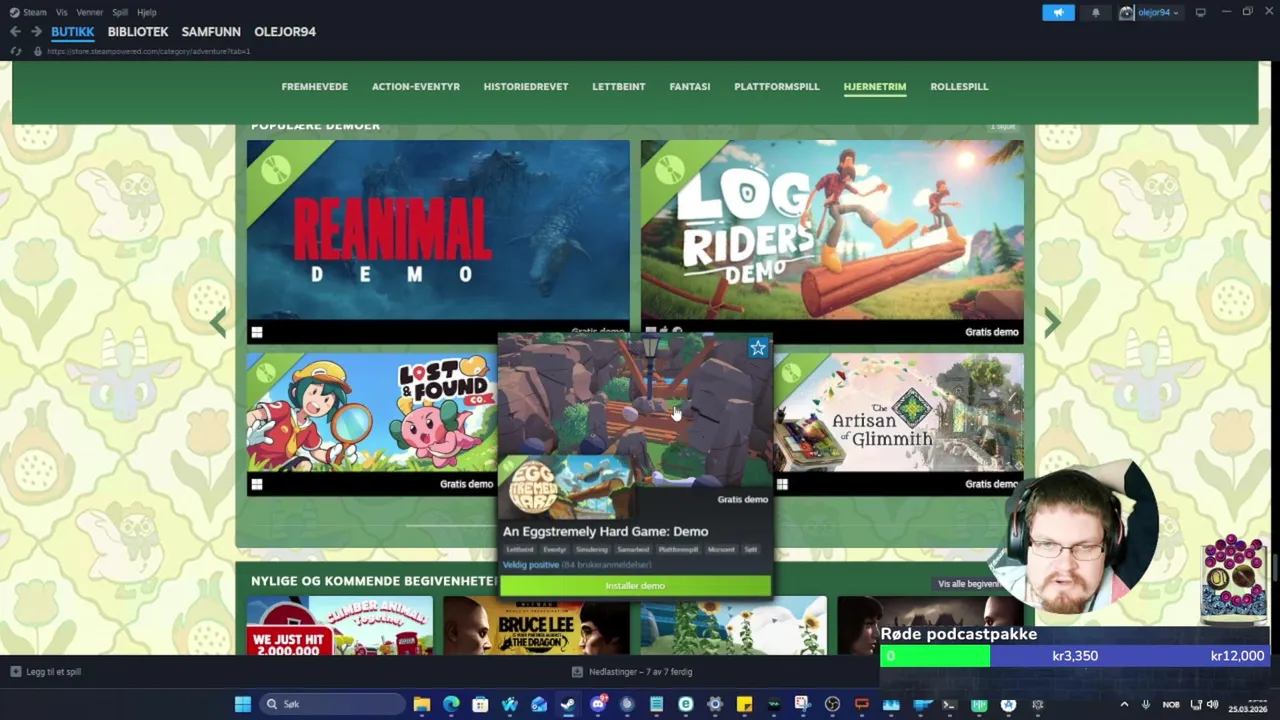Select the HISTORIEDREVET category

[526, 87]
